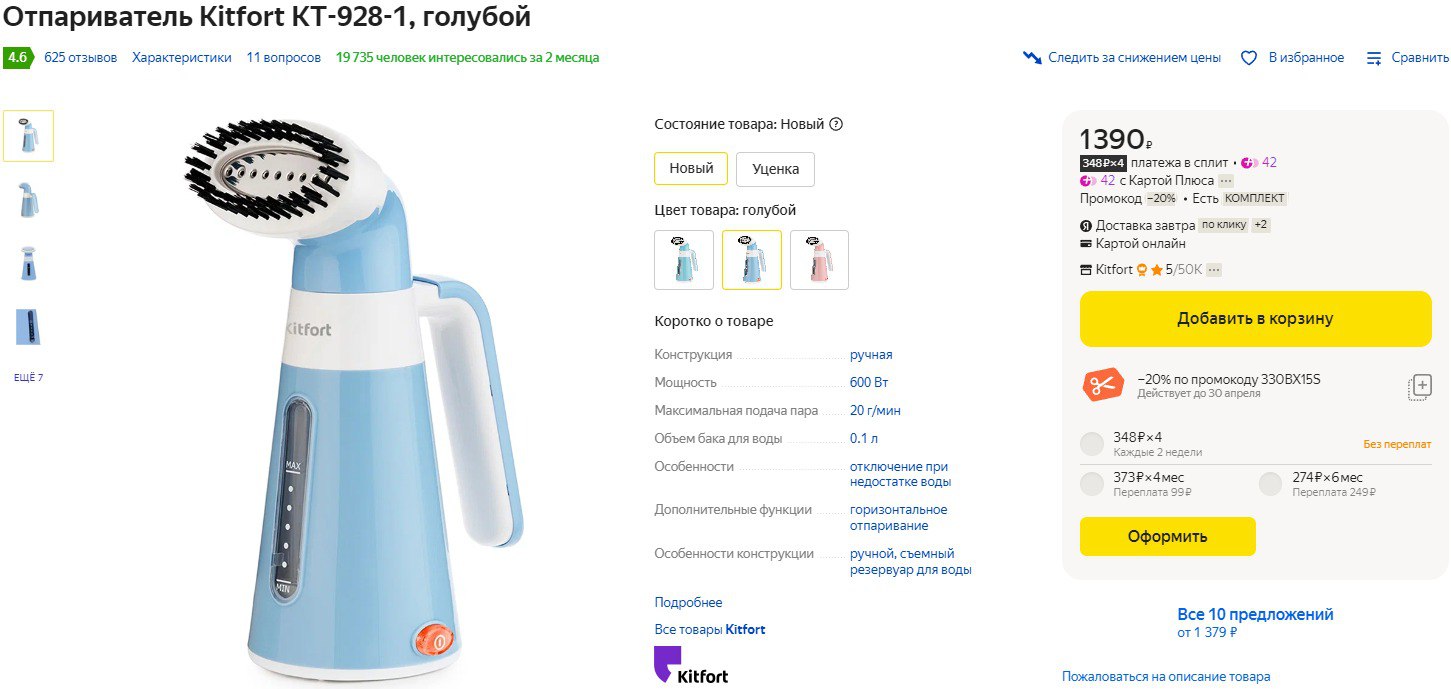Select the 373₽×4 months payment plan
The width and height of the screenshot is (1451, 689).
[x=1092, y=484]
